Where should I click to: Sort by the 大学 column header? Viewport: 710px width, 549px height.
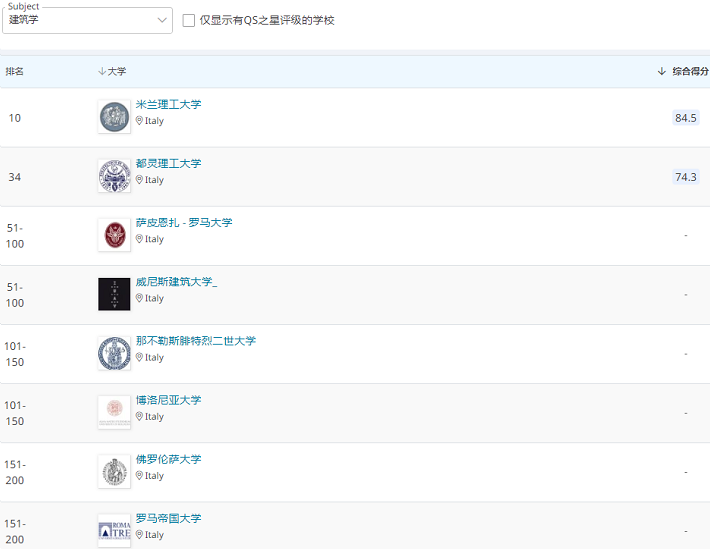112,72
